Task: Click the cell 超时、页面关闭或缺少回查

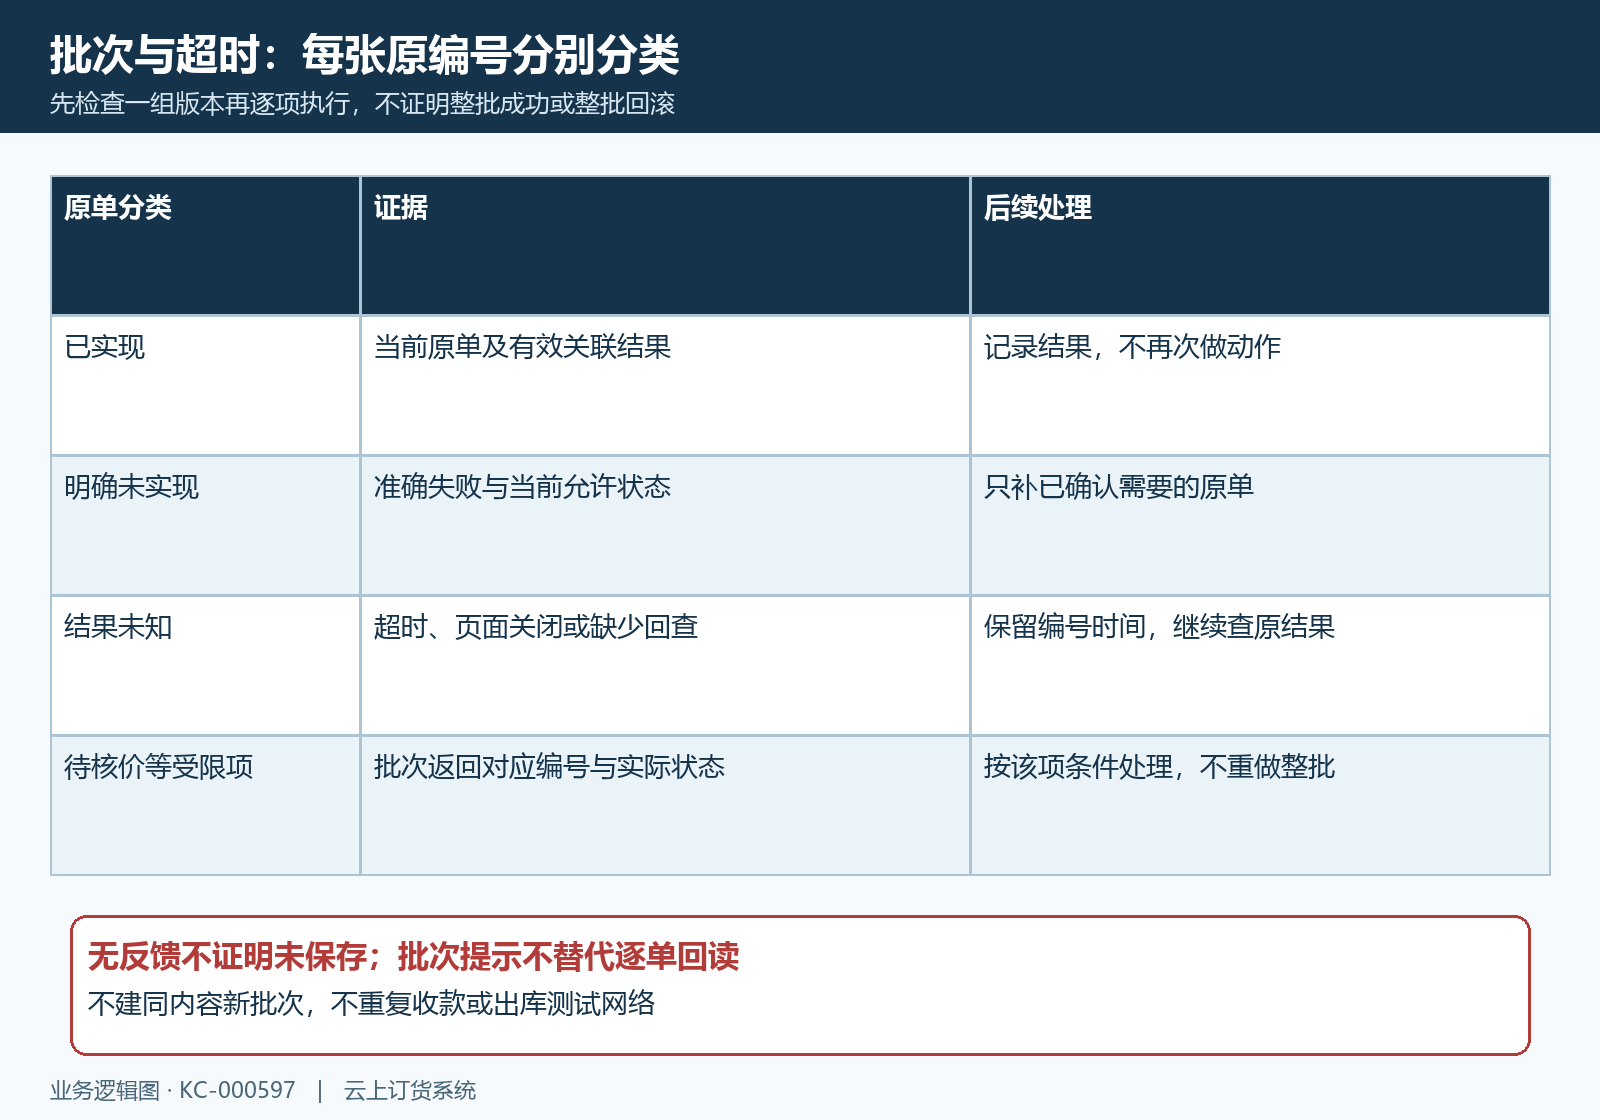Action: point(665,666)
